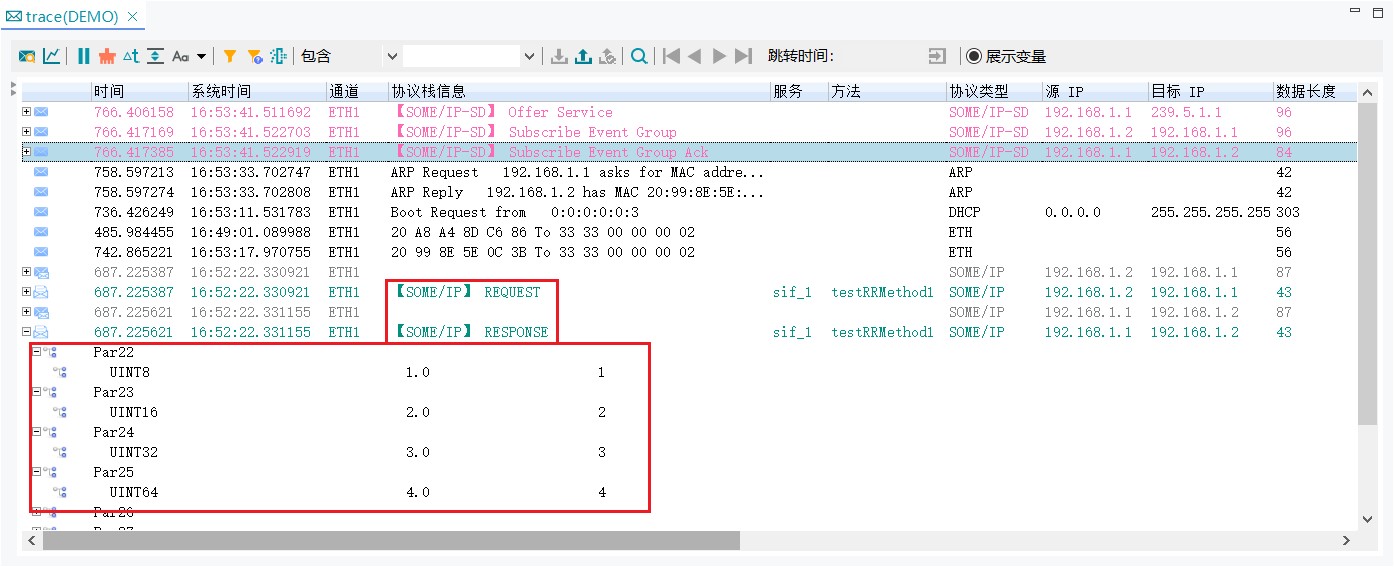1394x567 pixels.
Task: Click testRRMethod1 in the REQUEST row
Action: click(882, 292)
